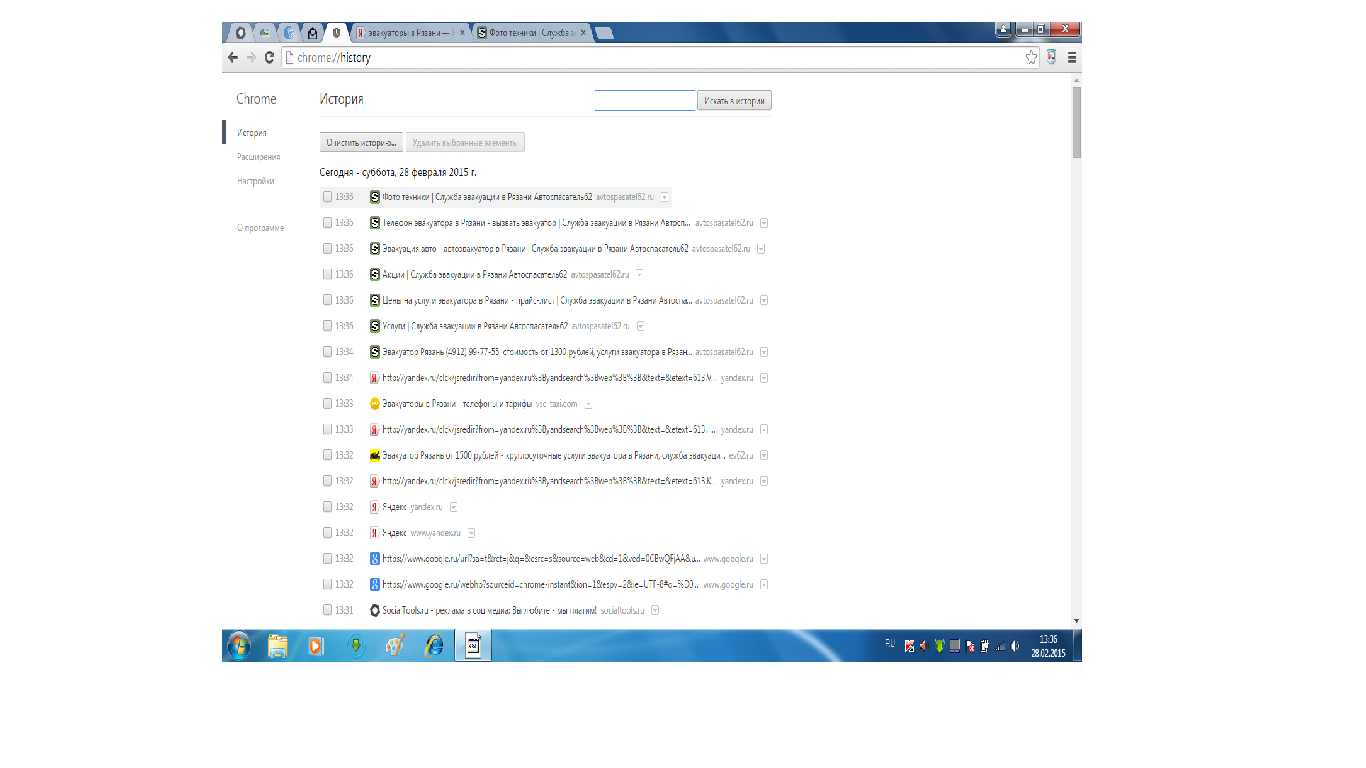1366x768 pixels.
Task: Click the 'Удалить выбранные элементы' button
Action: pos(465,143)
